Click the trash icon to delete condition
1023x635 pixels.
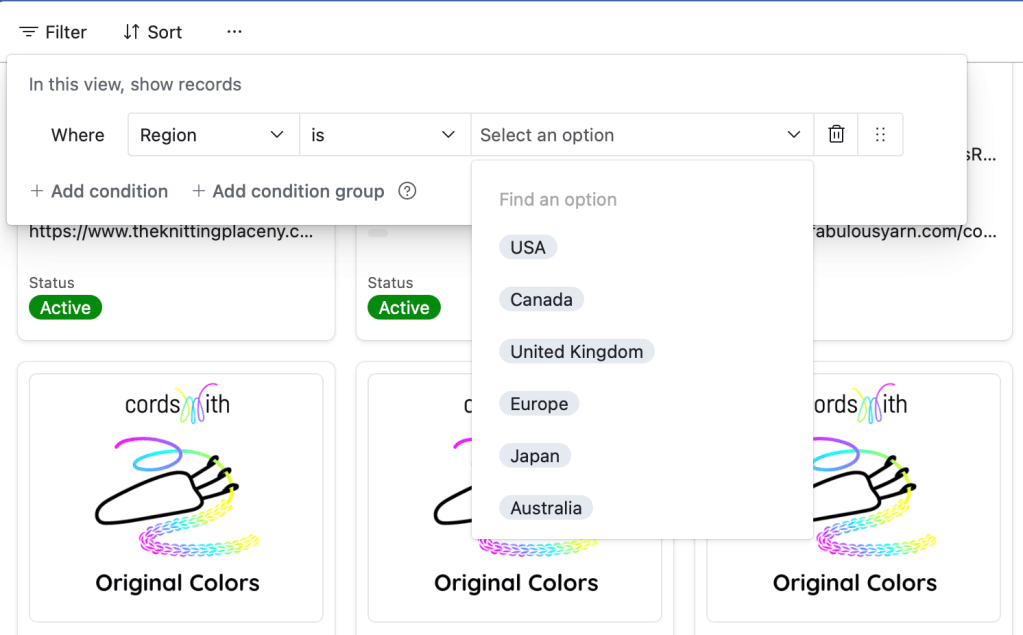click(837, 135)
